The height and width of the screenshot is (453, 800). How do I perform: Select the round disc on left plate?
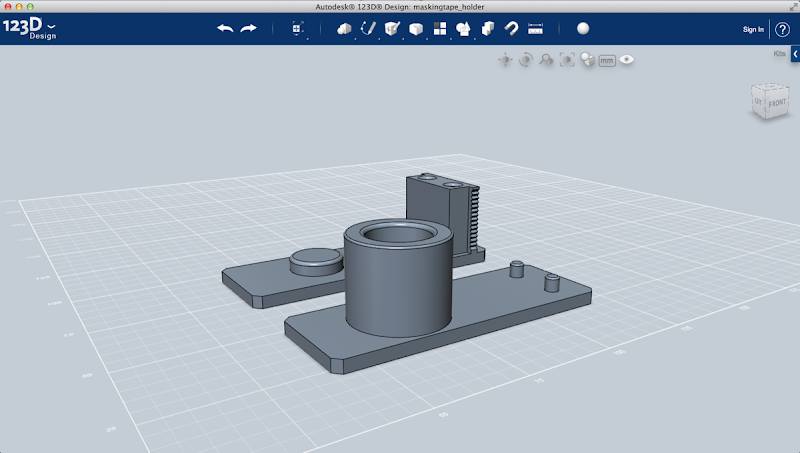tap(316, 262)
